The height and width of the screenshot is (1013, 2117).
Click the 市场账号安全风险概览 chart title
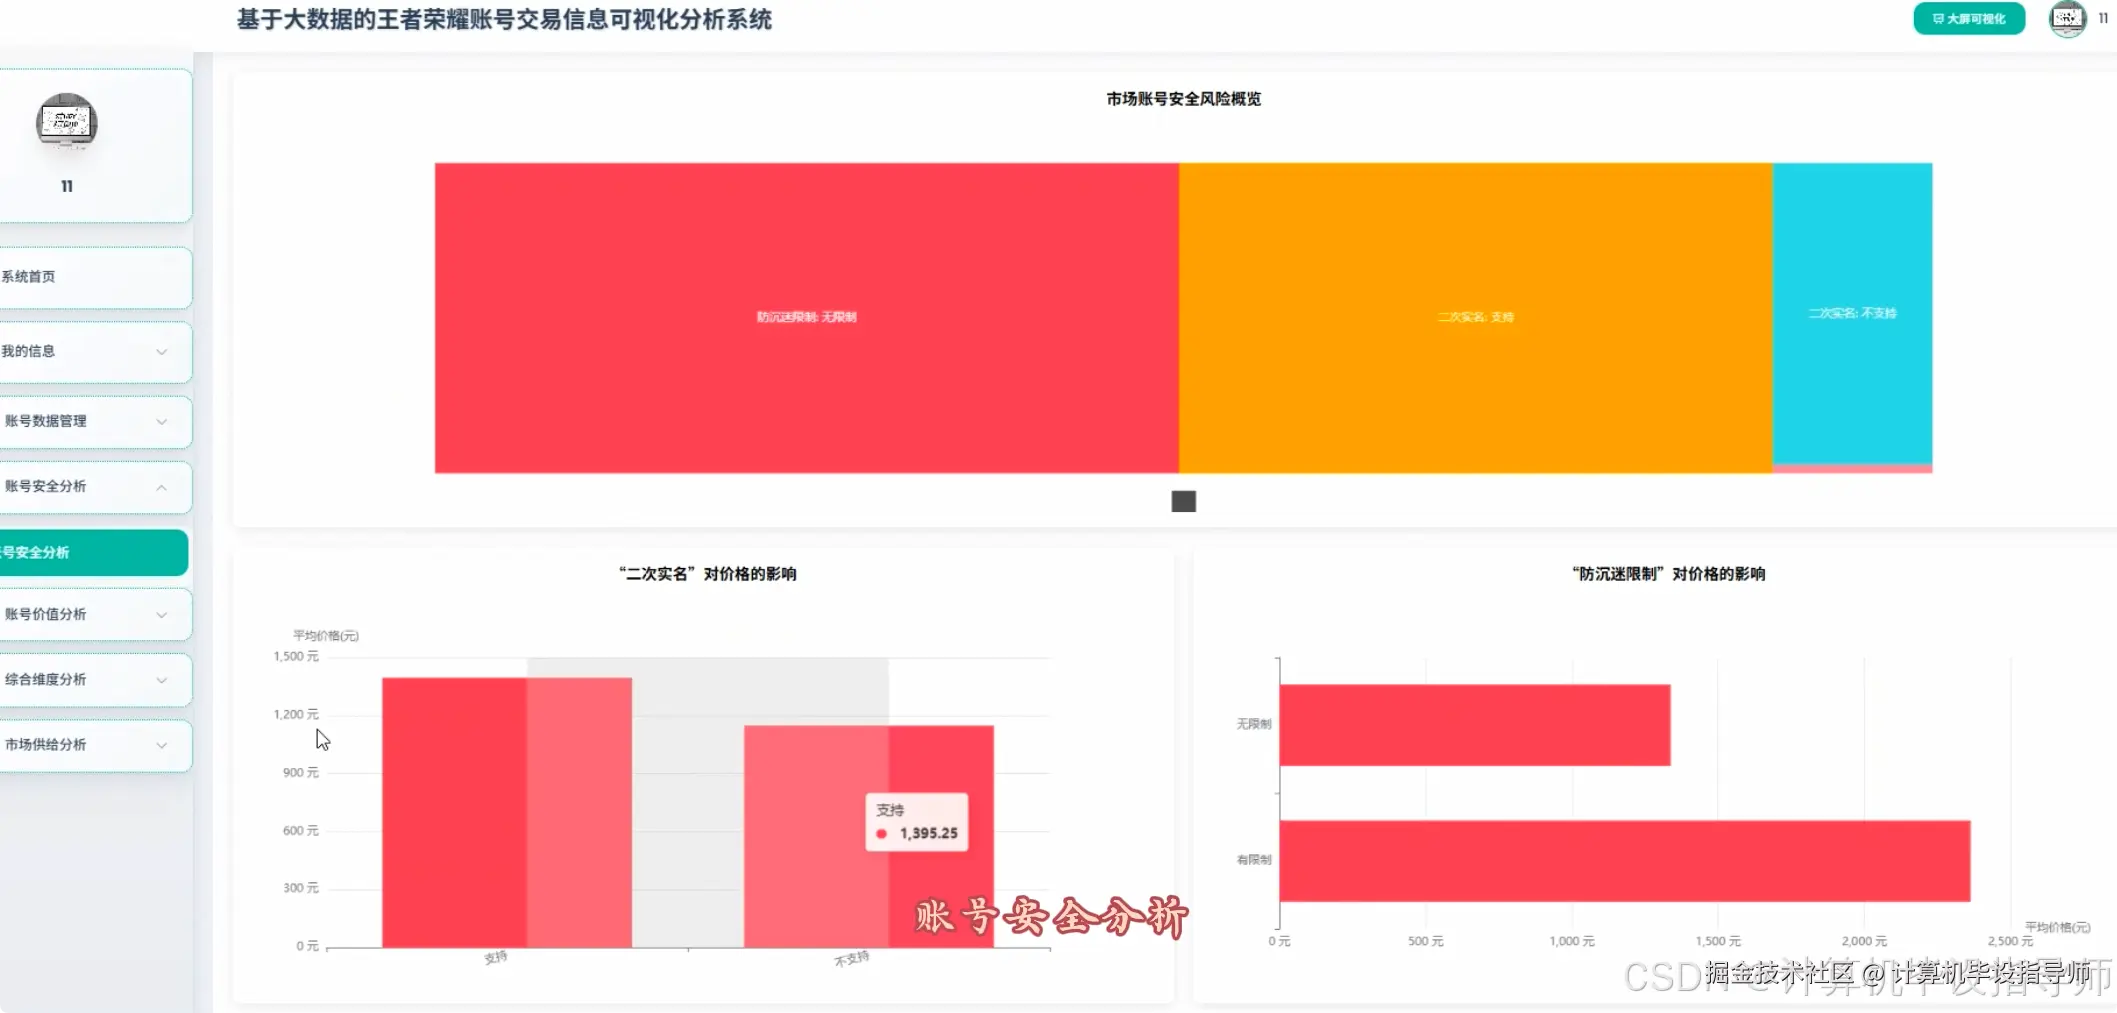click(x=1183, y=99)
